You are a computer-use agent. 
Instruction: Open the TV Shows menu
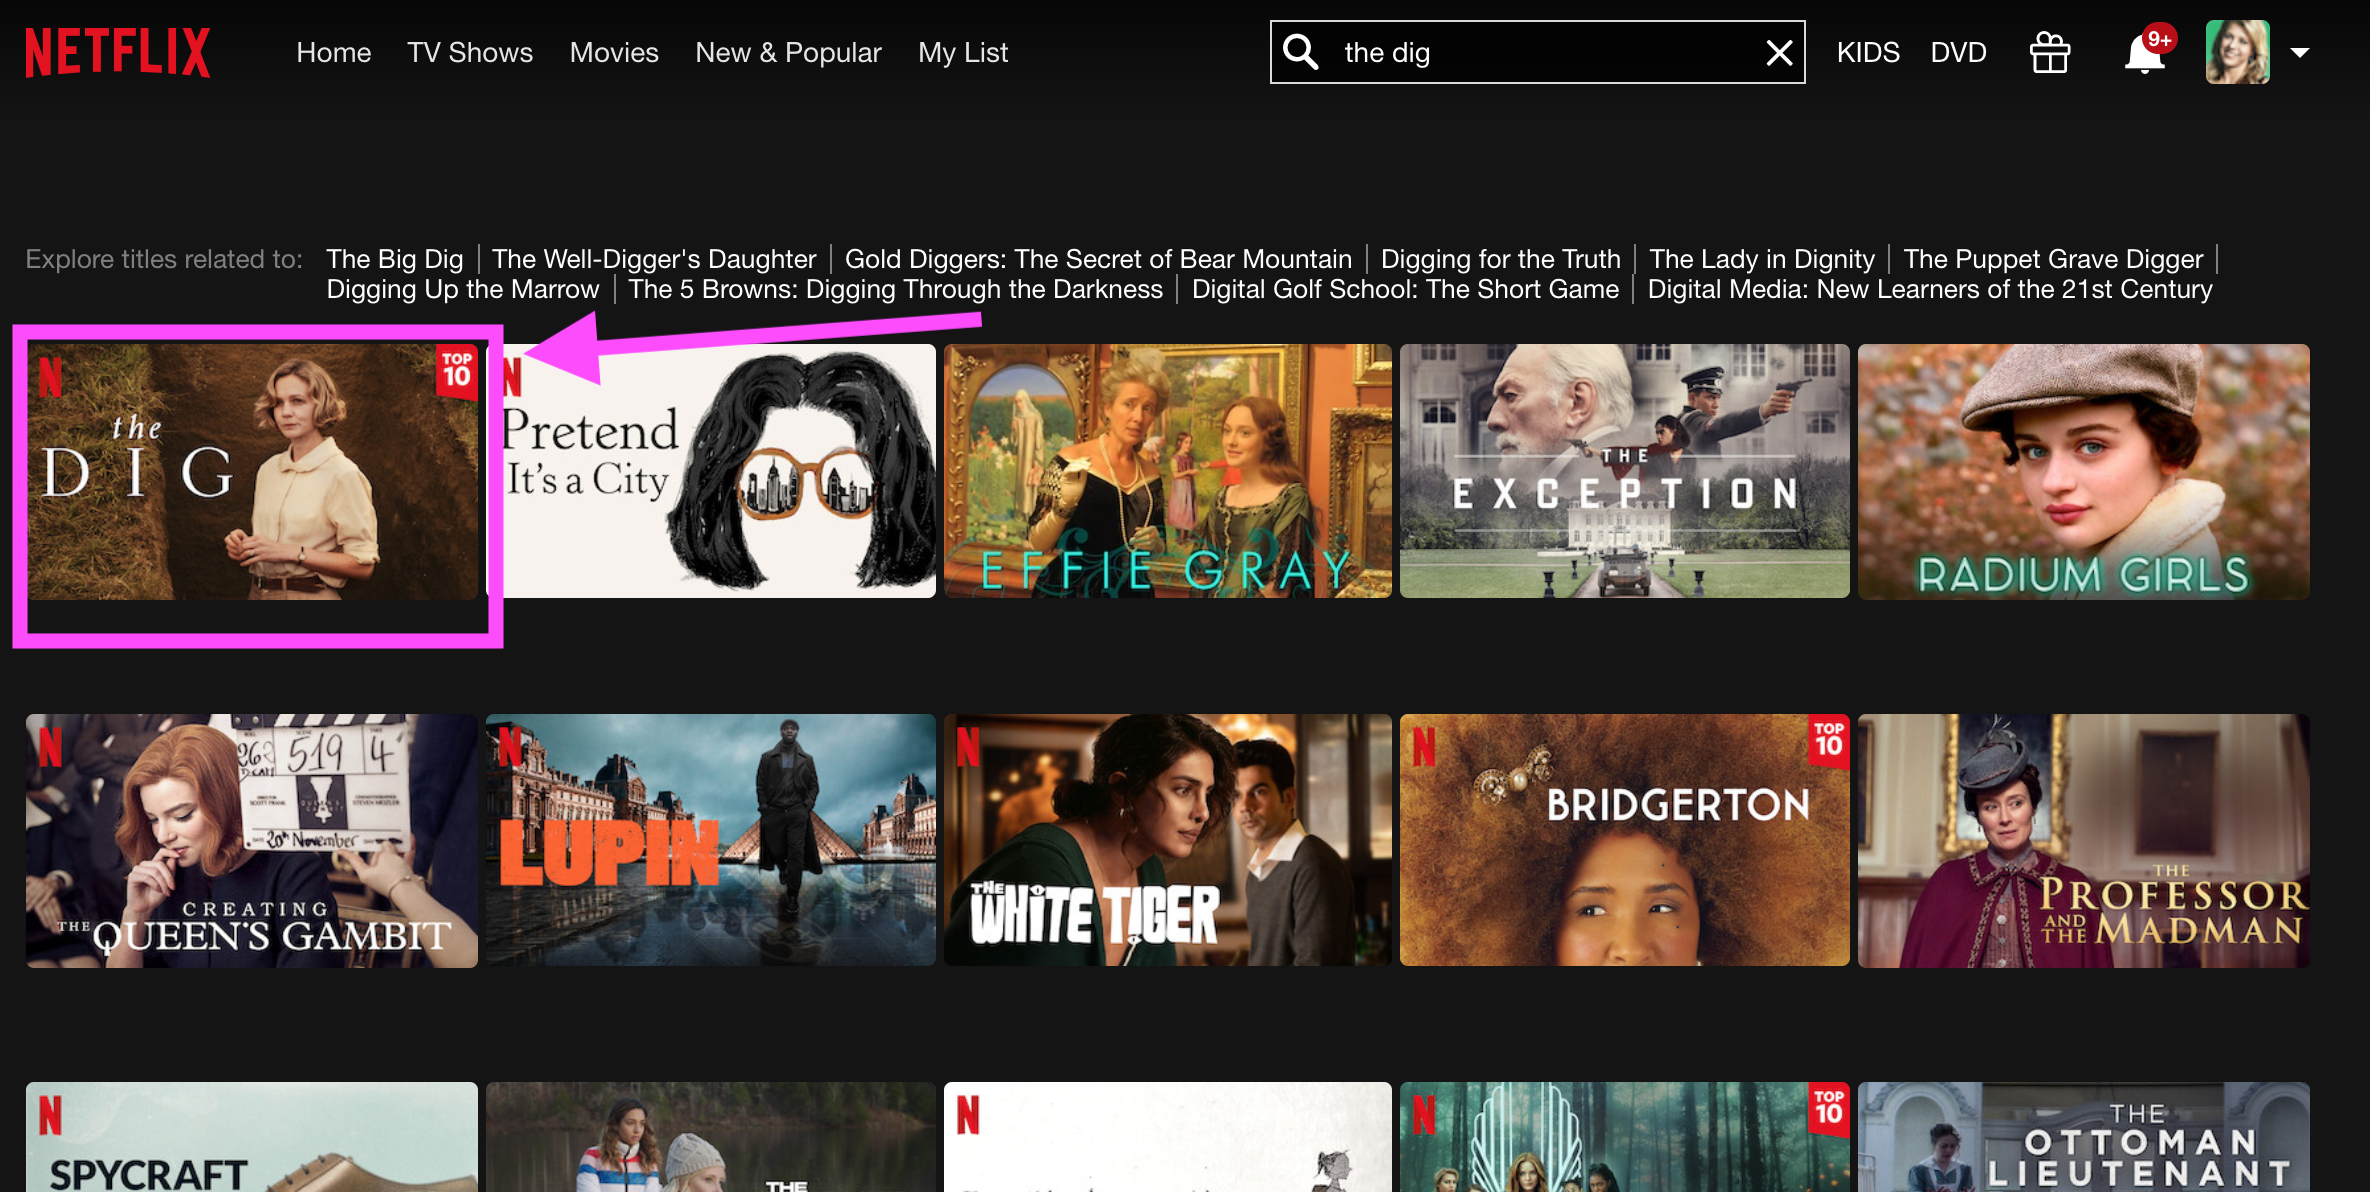pyautogui.click(x=469, y=52)
